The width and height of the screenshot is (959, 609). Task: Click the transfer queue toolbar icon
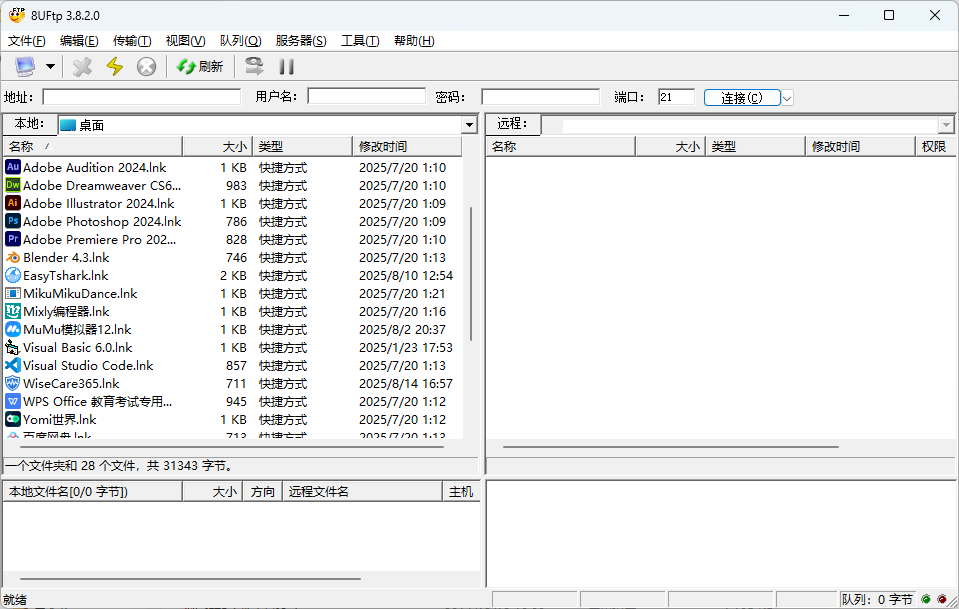(x=254, y=66)
